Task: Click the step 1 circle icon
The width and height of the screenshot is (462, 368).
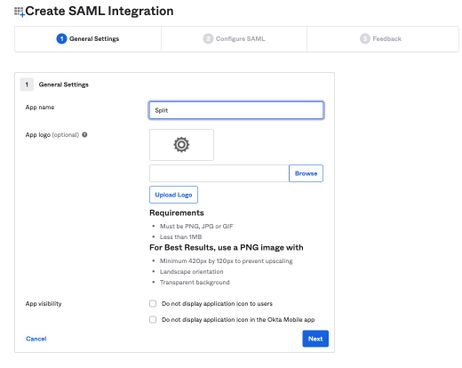Action: [x=61, y=39]
